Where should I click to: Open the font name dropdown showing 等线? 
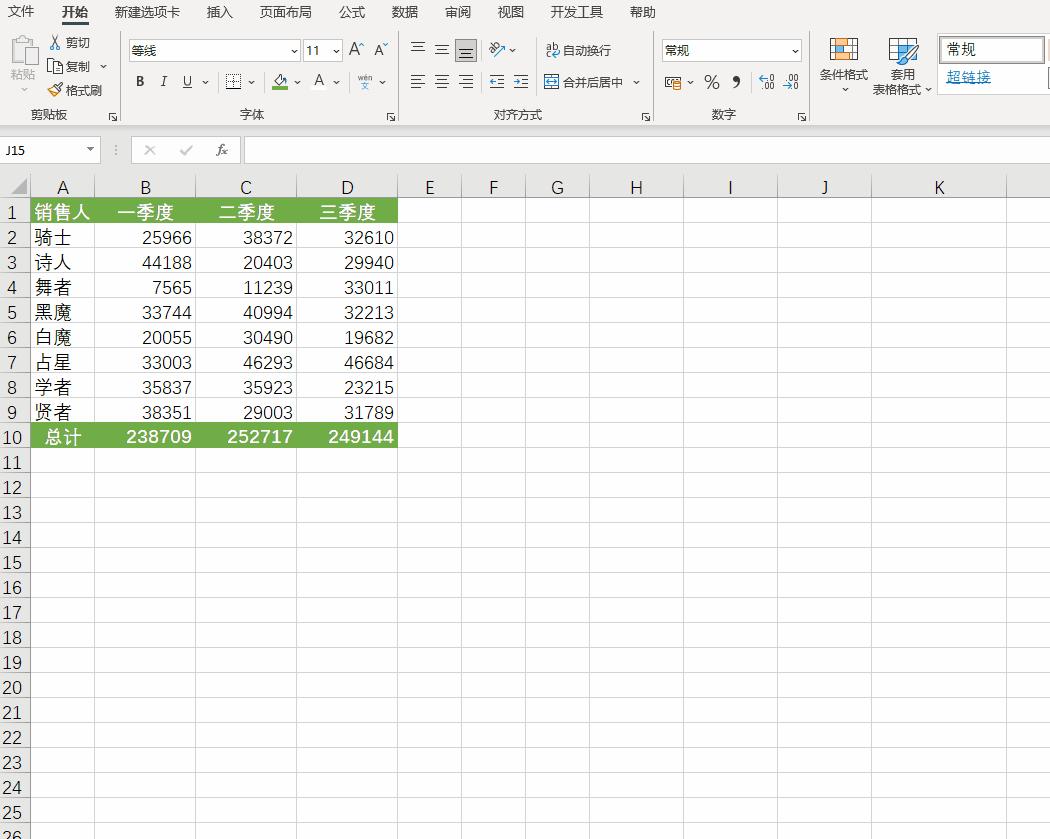point(294,51)
